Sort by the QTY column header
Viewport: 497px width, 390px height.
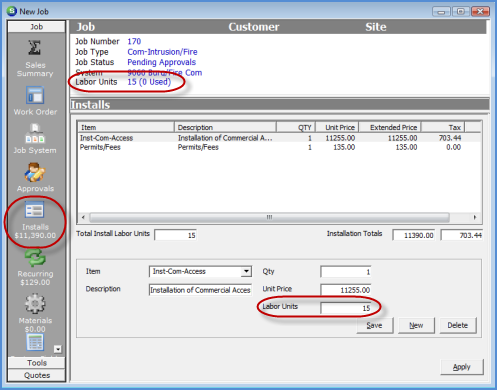[x=296, y=127]
